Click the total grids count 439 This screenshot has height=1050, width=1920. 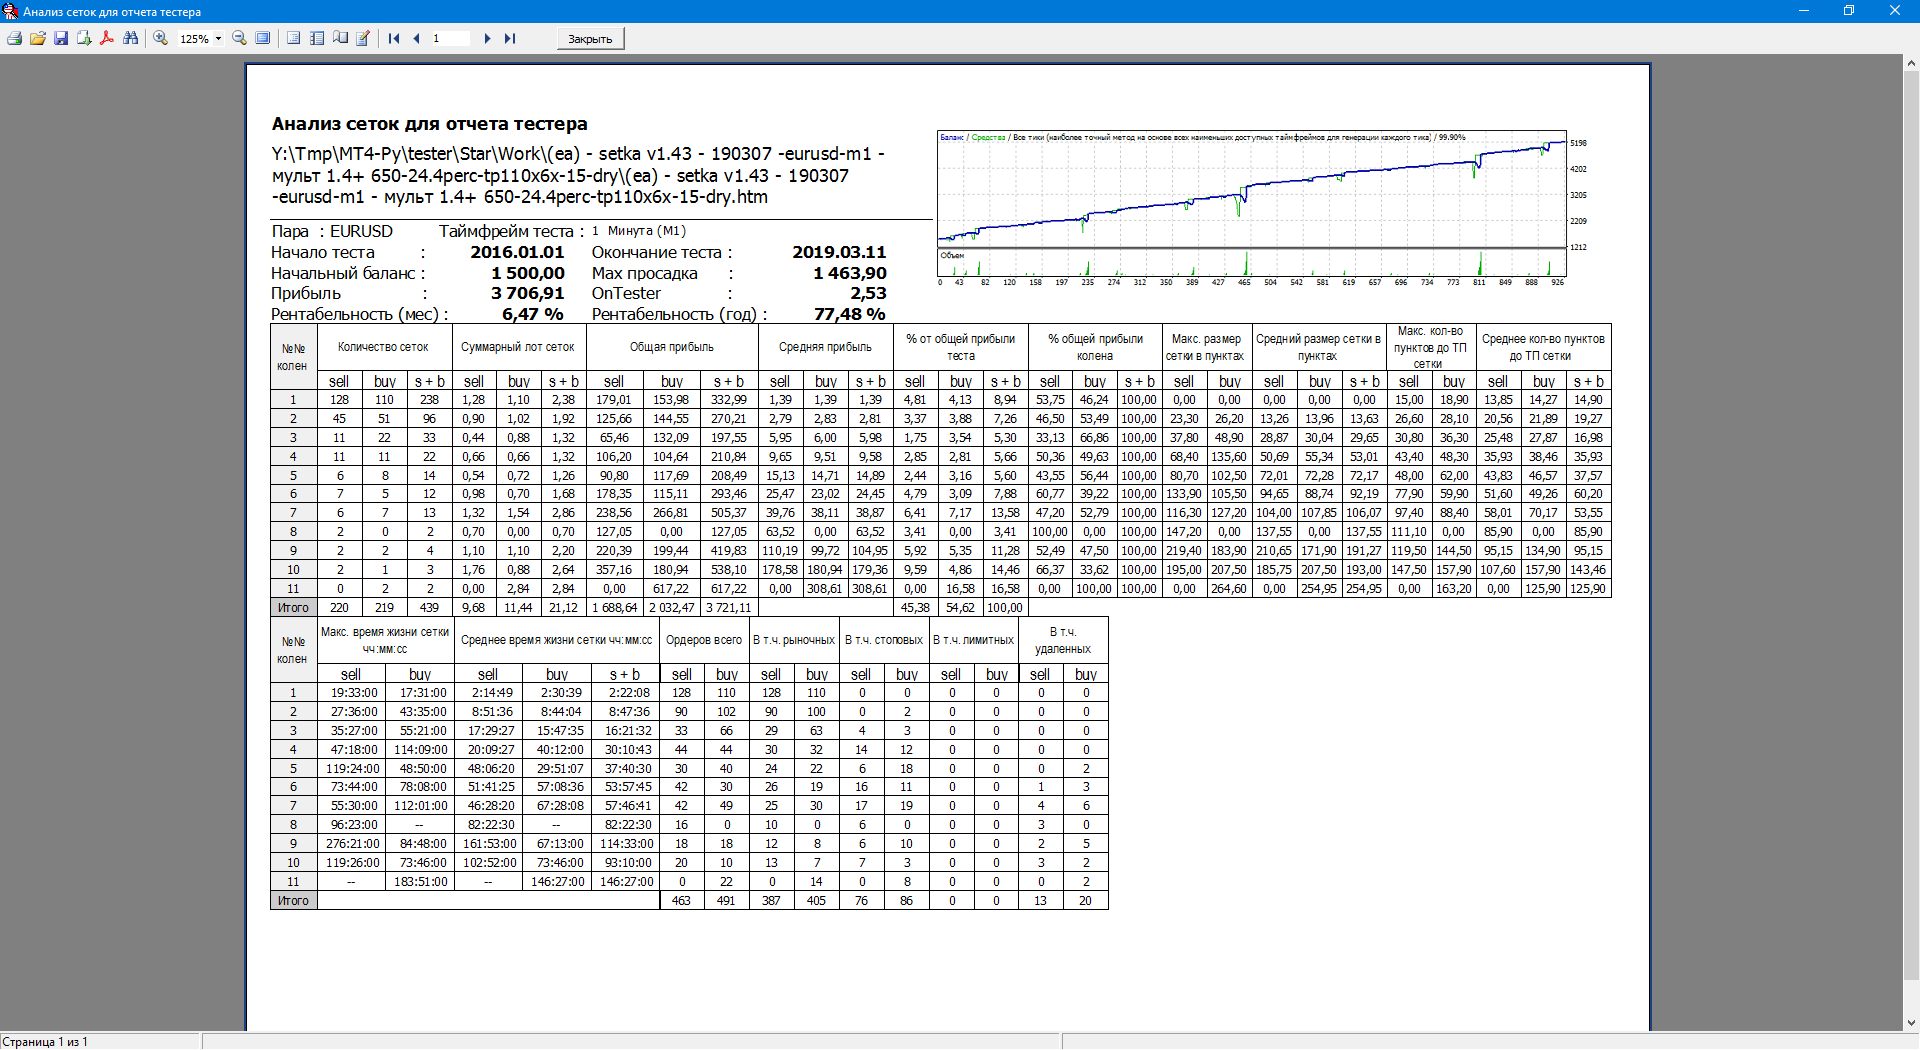point(429,608)
